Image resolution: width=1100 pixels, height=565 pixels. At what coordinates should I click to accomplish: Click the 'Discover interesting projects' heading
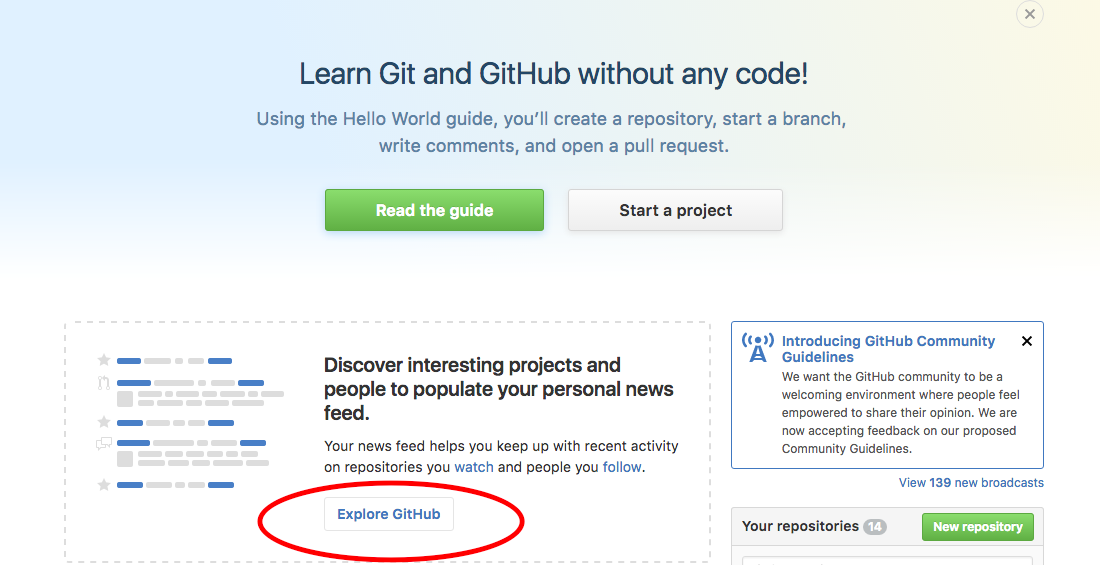(498, 389)
